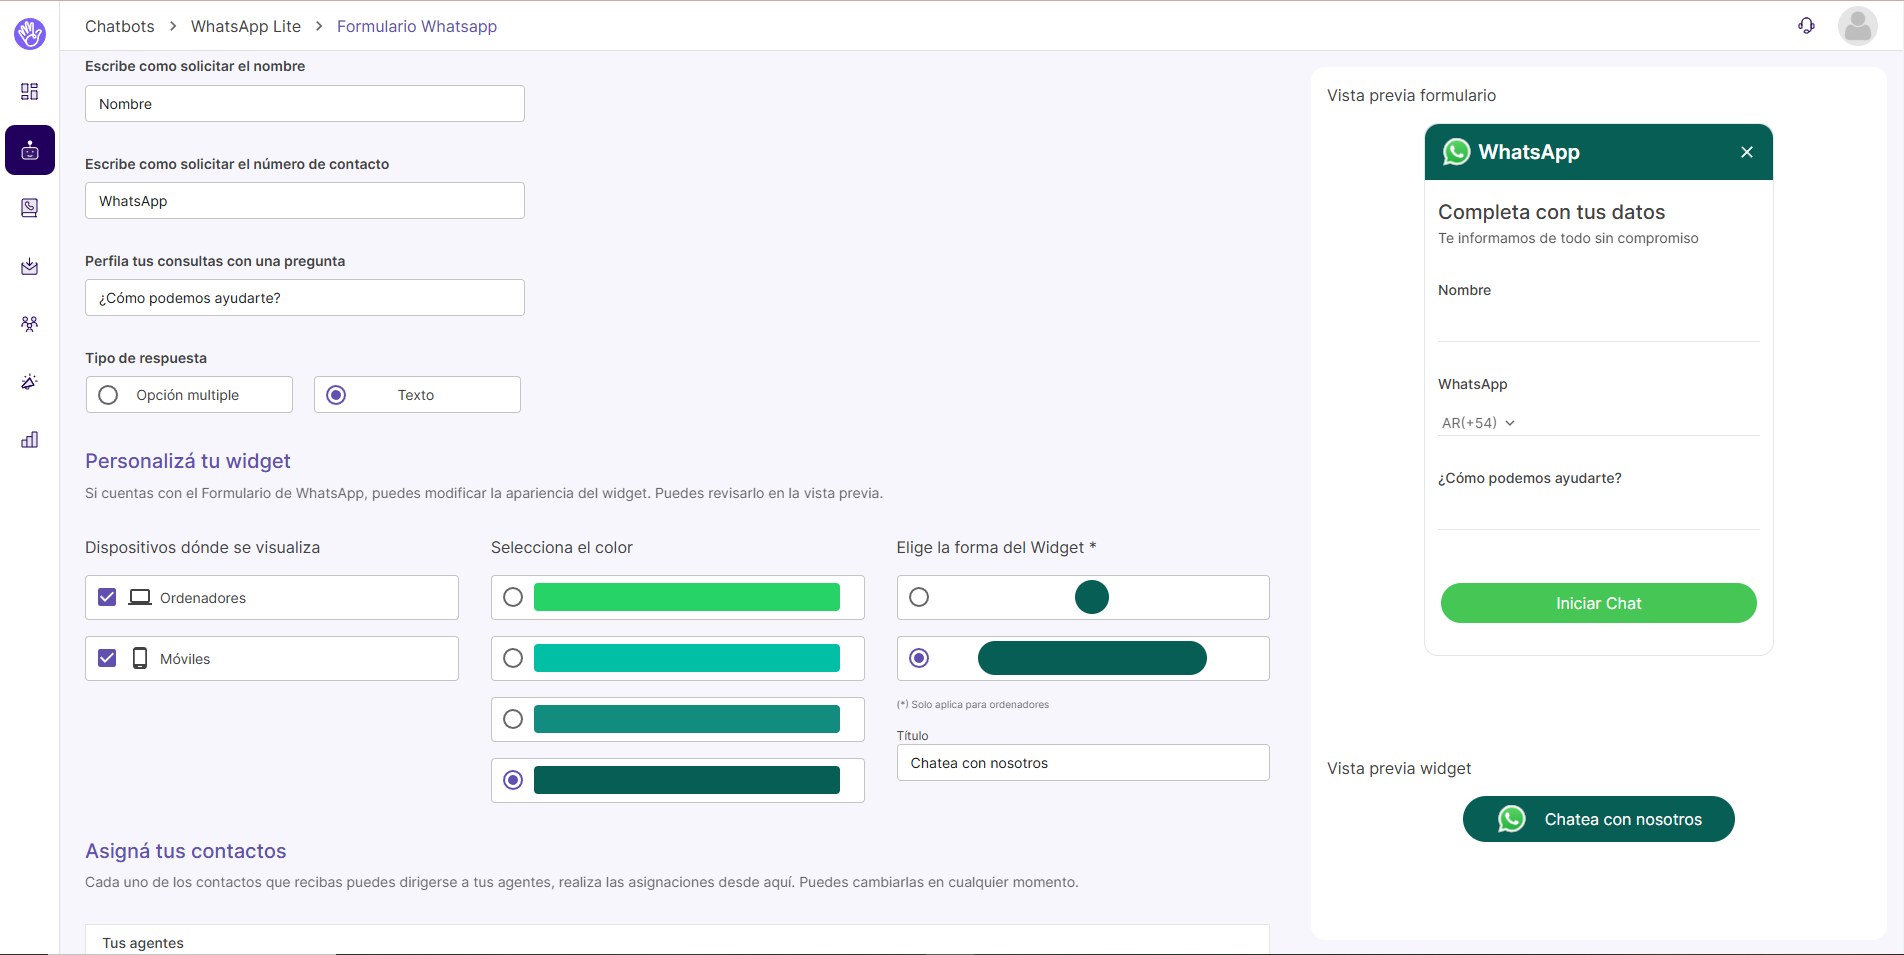
Task: Toggle the Ordenadores checkbox
Action: coord(107,597)
